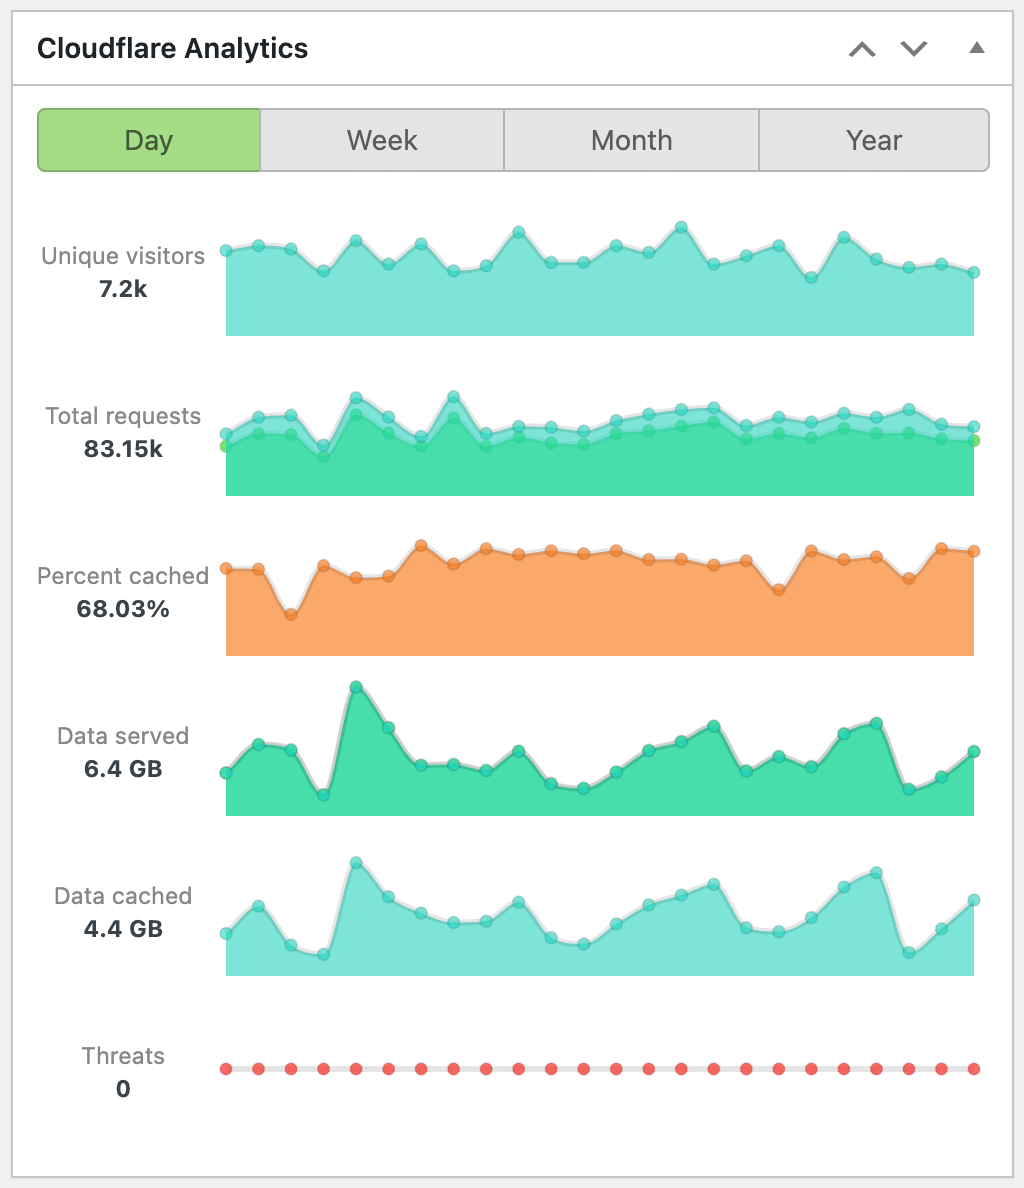The height and width of the screenshot is (1188, 1024).
Task: Switch to the Week view
Action: (381, 140)
